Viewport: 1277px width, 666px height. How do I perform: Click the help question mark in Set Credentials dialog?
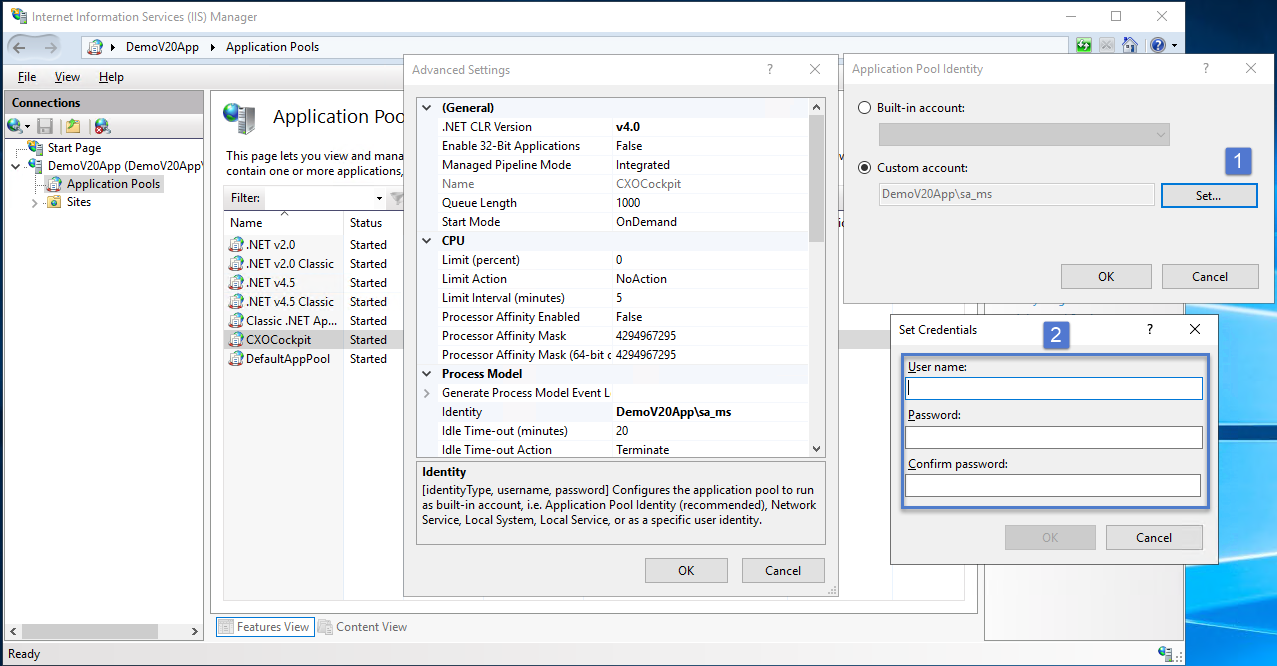[1150, 329]
